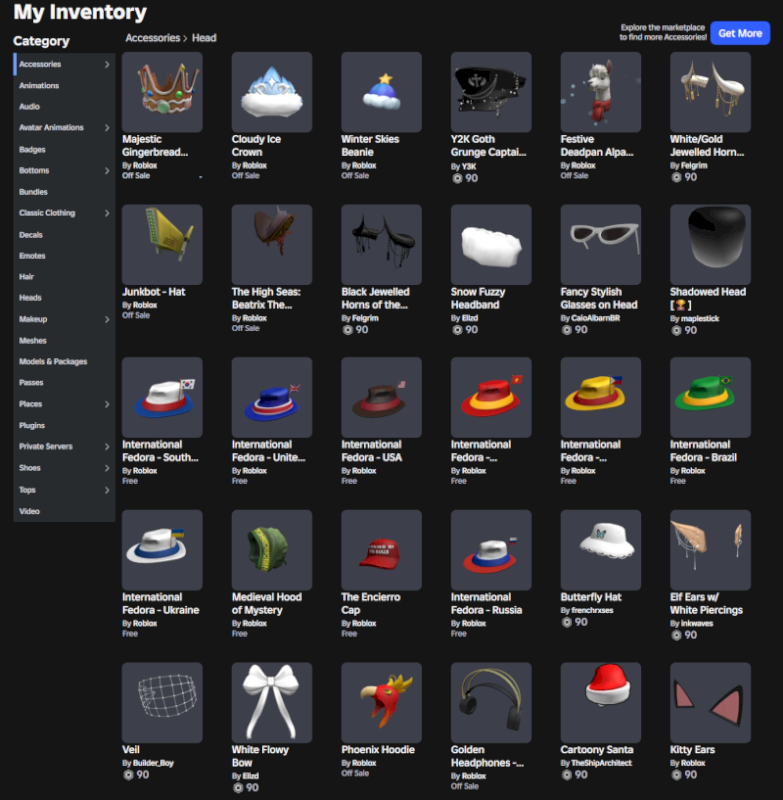The width and height of the screenshot is (783, 800).
Task: Open the Veil item thumbnail
Action: point(162,703)
